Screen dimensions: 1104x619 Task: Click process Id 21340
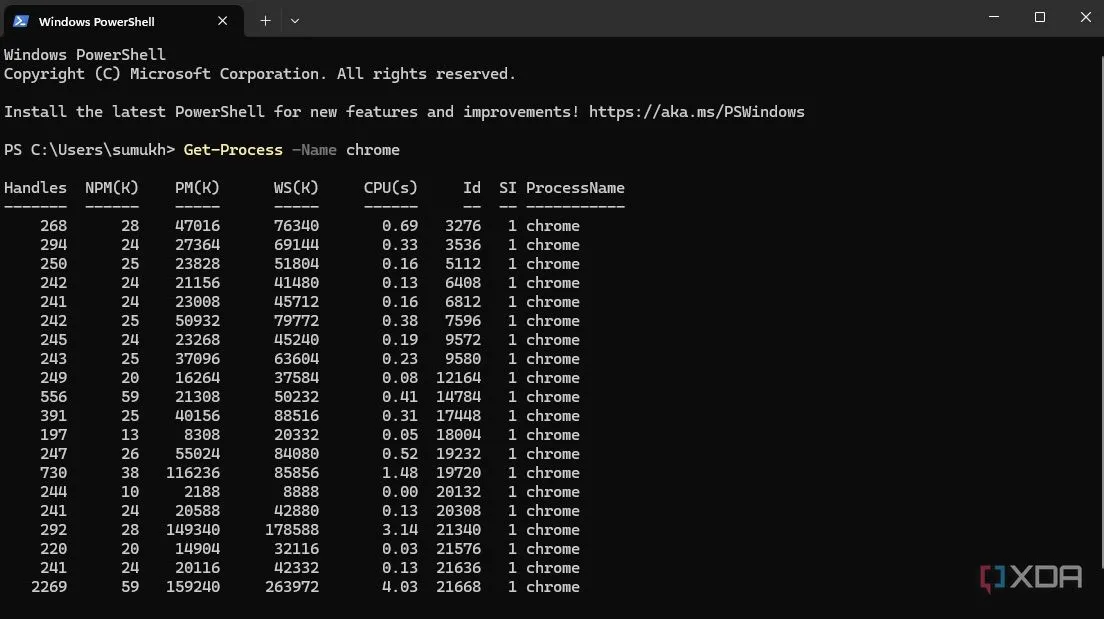point(458,530)
